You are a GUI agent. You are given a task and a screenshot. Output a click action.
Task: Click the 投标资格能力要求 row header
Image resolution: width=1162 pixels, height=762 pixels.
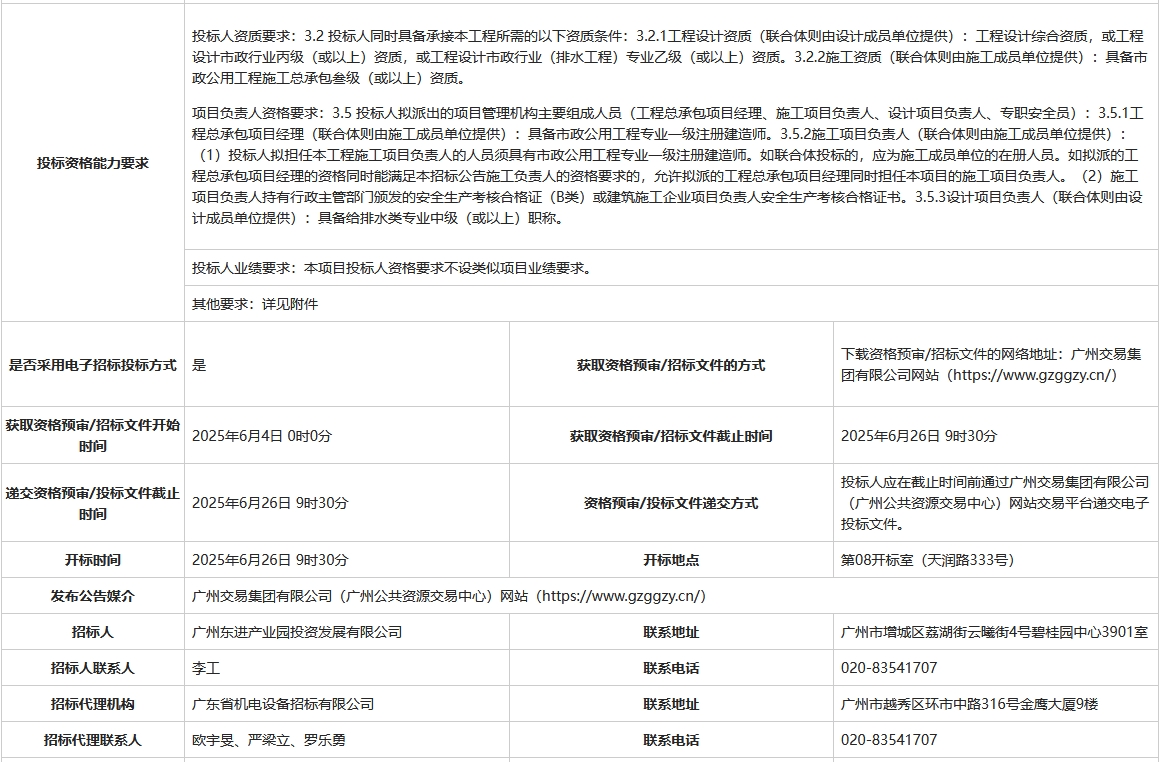tap(92, 163)
